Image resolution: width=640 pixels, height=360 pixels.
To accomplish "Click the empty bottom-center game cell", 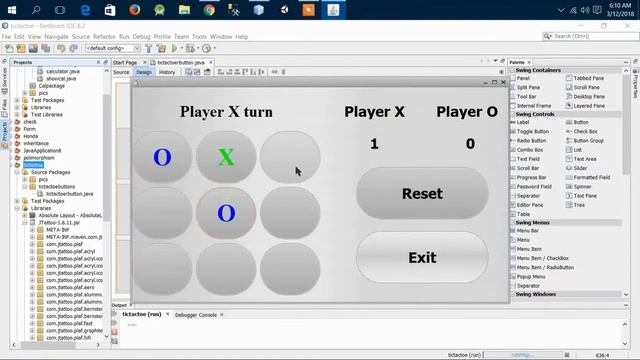I will pos(226,269).
